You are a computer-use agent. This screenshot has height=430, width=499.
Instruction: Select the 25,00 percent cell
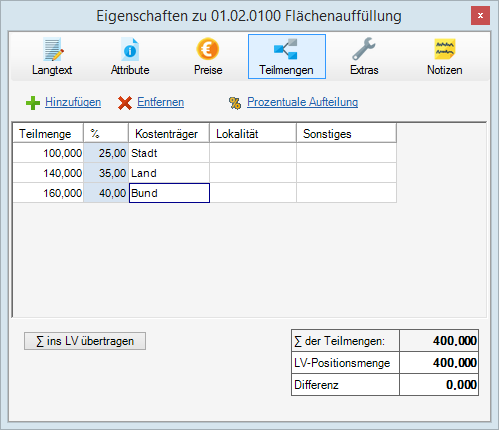tap(106, 153)
